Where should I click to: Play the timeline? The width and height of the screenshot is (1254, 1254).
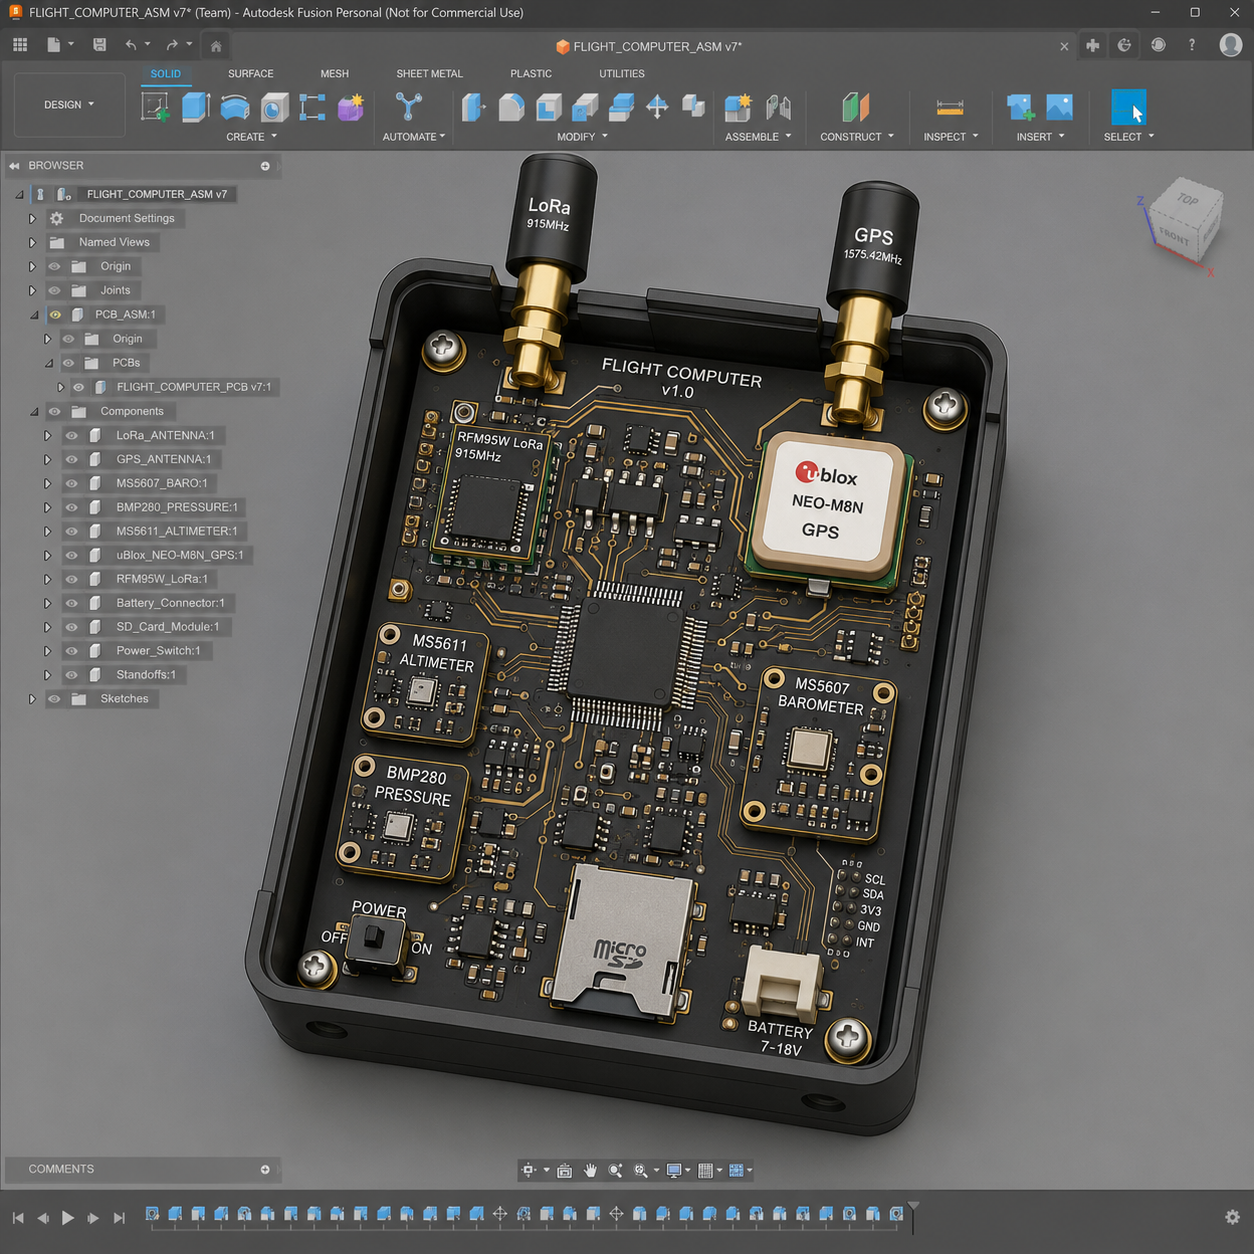pos(68,1217)
